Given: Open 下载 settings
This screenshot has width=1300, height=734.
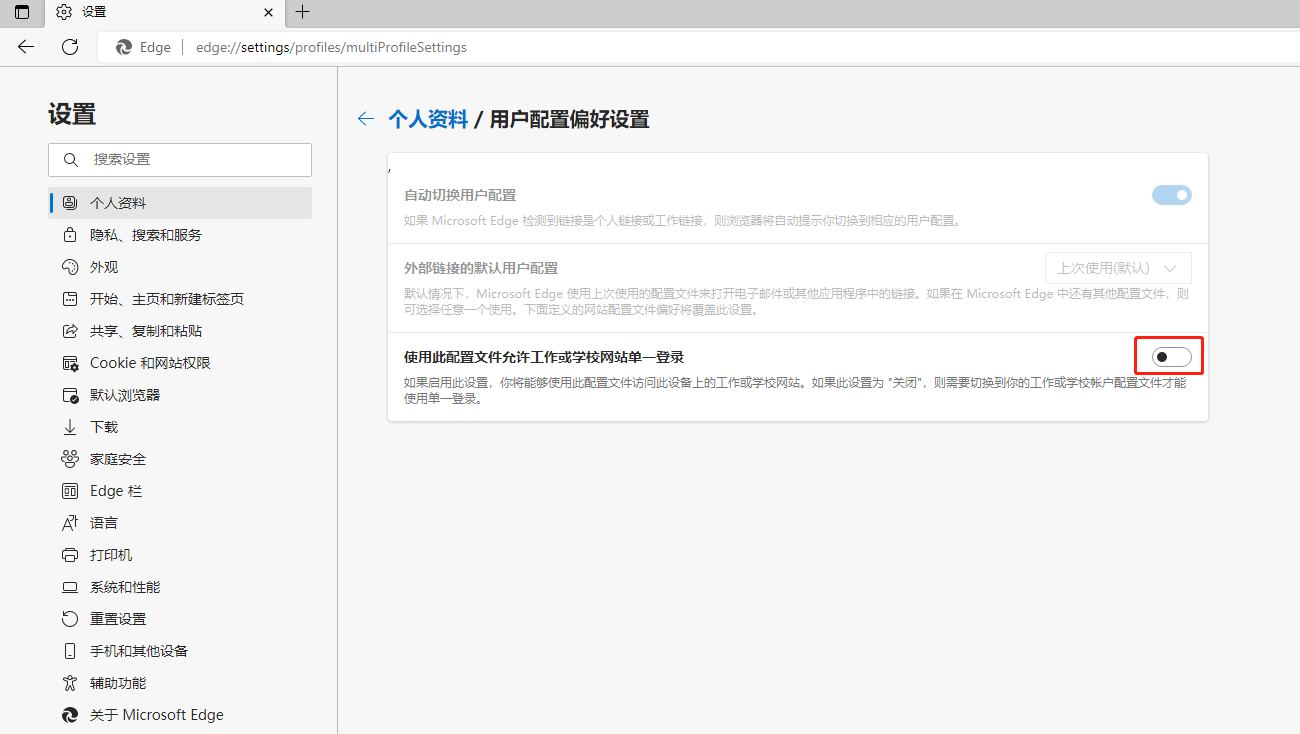Looking at the screenshot, I should pyautogui.click(x=180, y=427).
